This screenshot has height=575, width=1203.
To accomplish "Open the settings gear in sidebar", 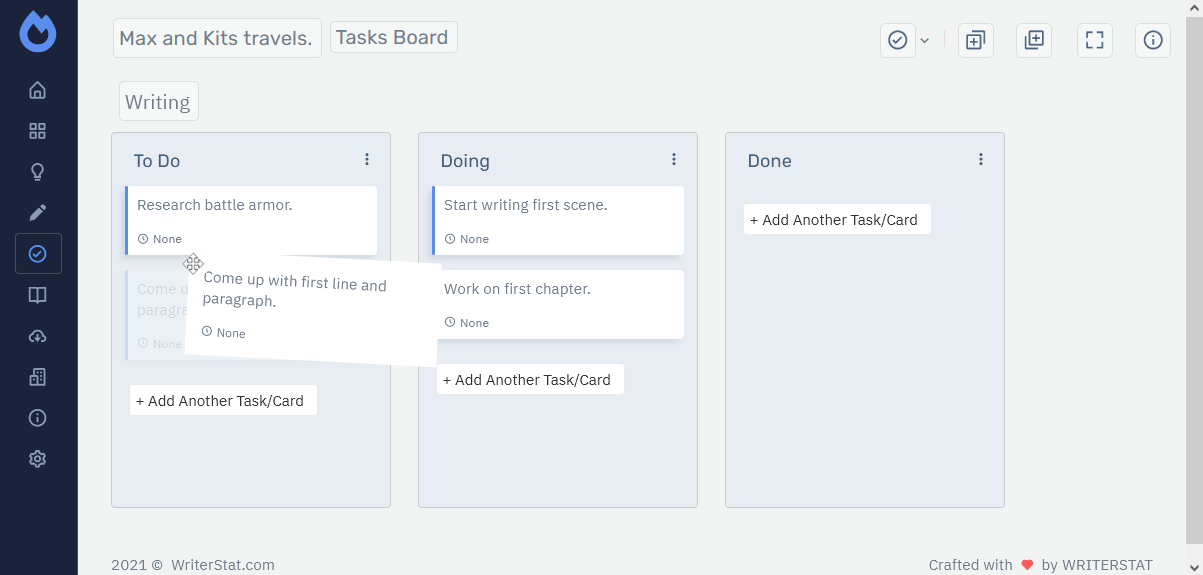I will (37, 459).
